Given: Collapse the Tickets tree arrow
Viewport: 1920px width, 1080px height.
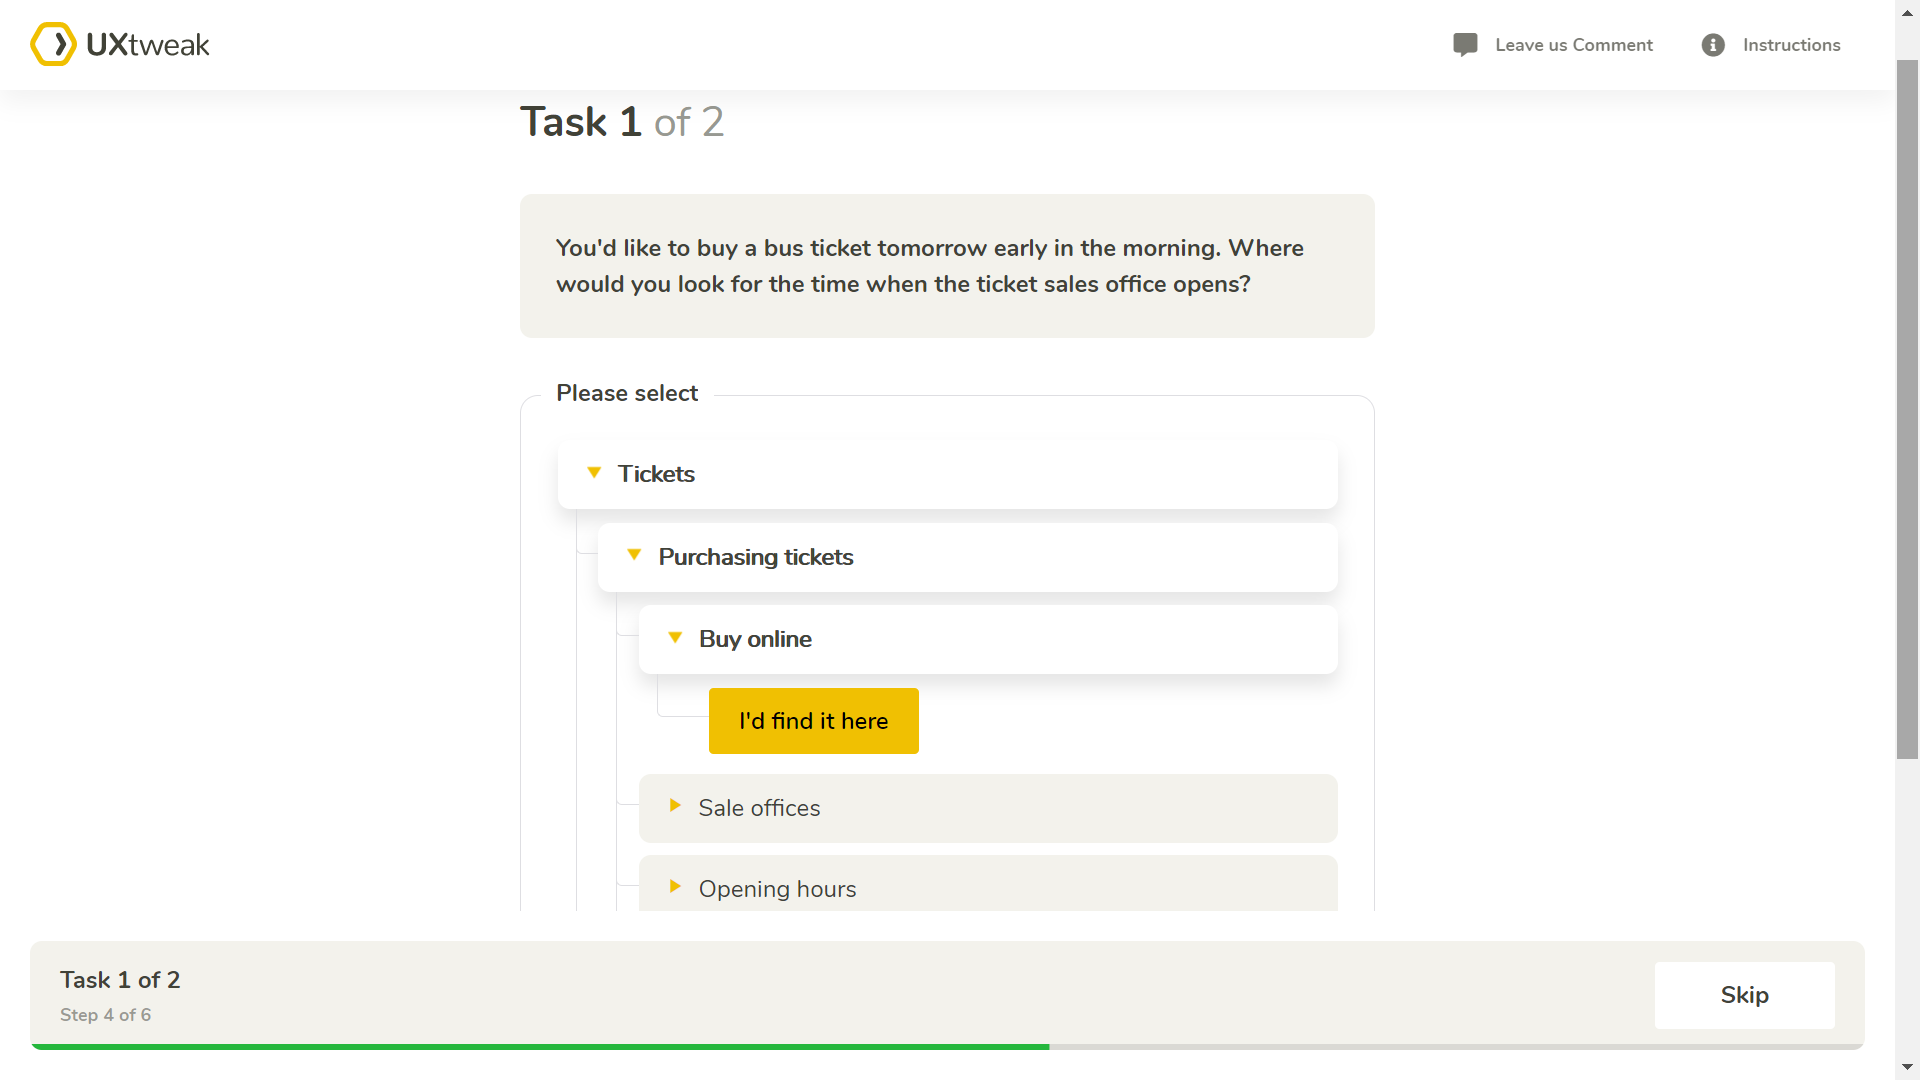Looking at the screenshot, I should 594,473.
